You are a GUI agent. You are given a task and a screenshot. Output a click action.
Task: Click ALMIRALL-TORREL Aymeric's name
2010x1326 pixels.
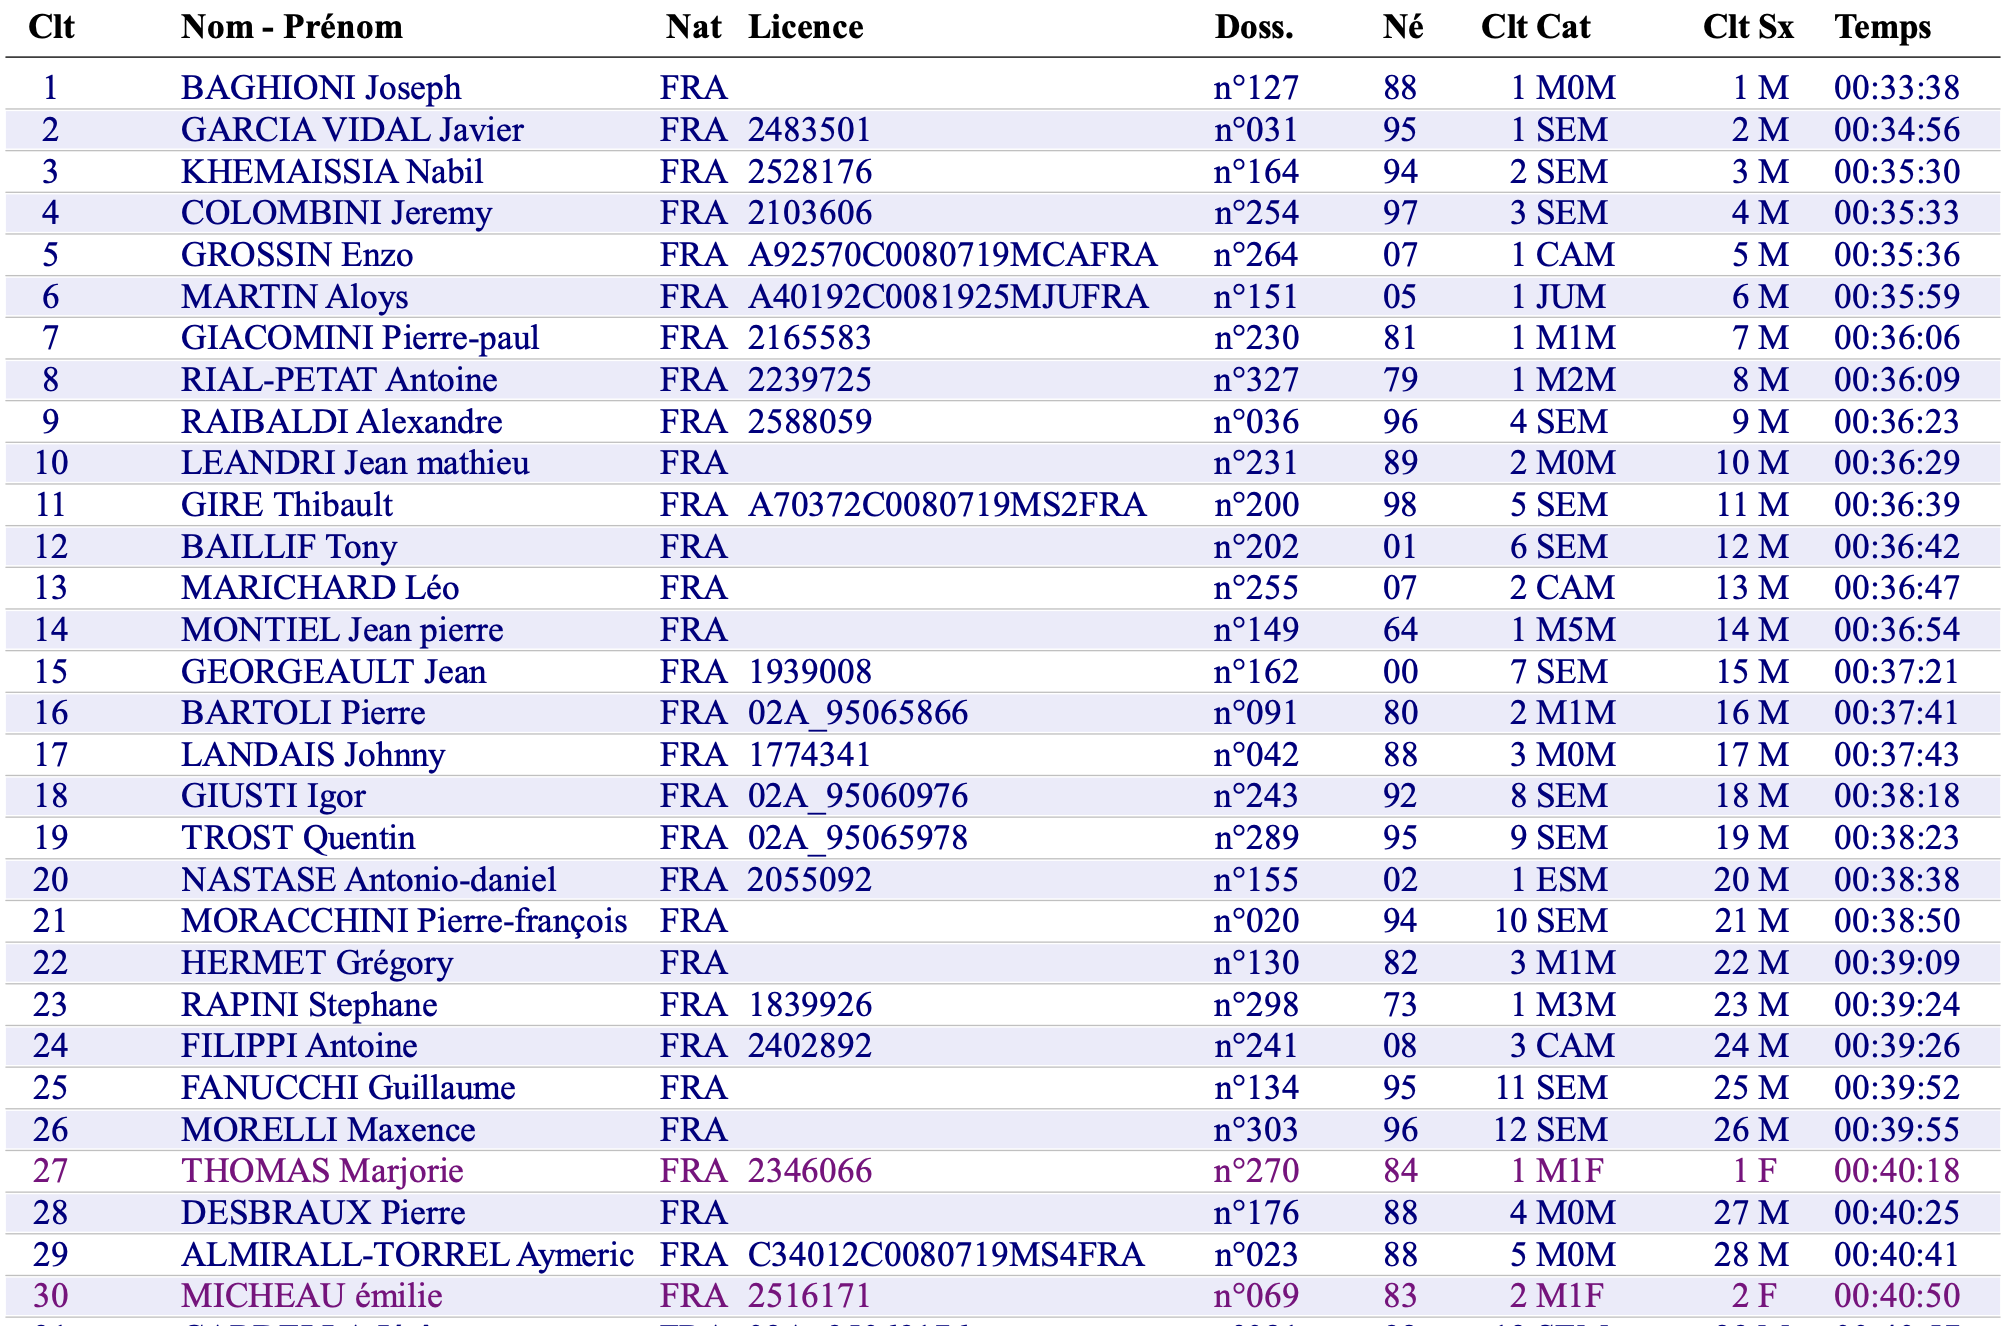407,1255
